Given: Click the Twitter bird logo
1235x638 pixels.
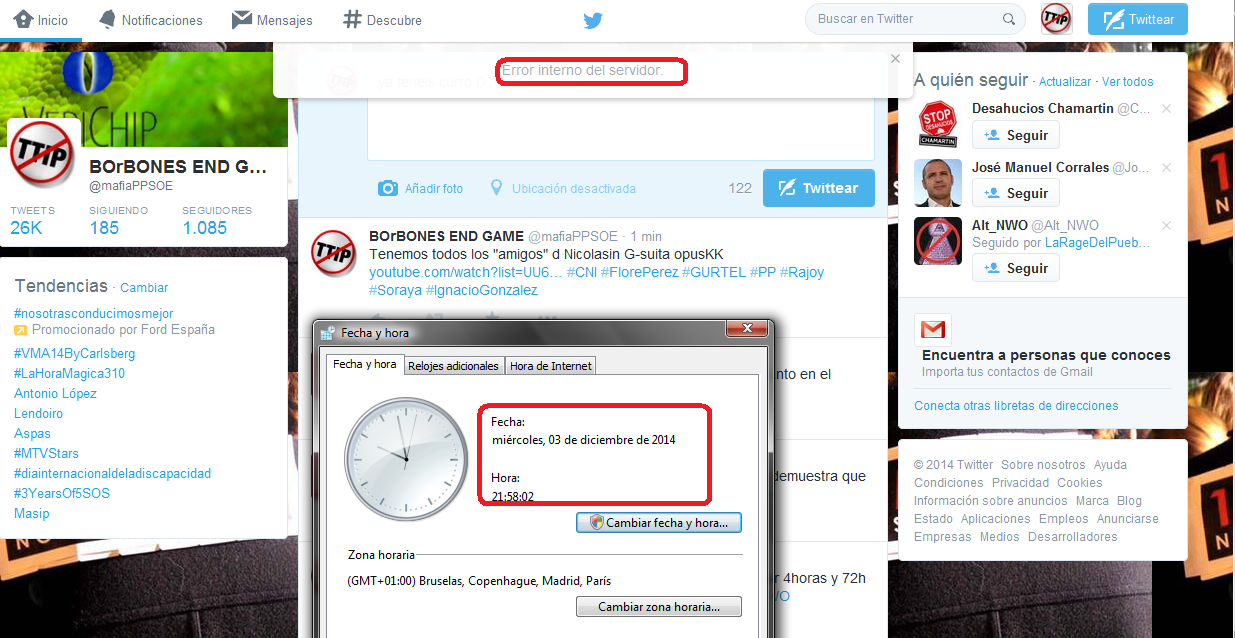Looking at the screenshot, I should [593, 20].
